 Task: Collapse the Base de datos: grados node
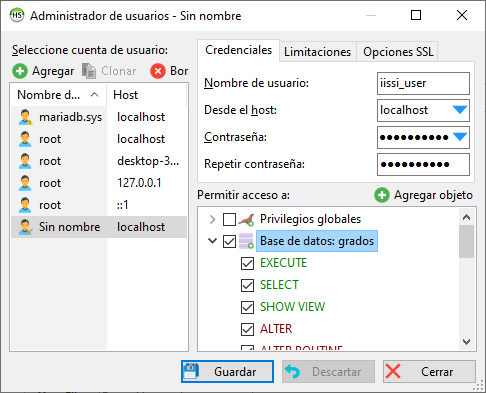point(212,241)
